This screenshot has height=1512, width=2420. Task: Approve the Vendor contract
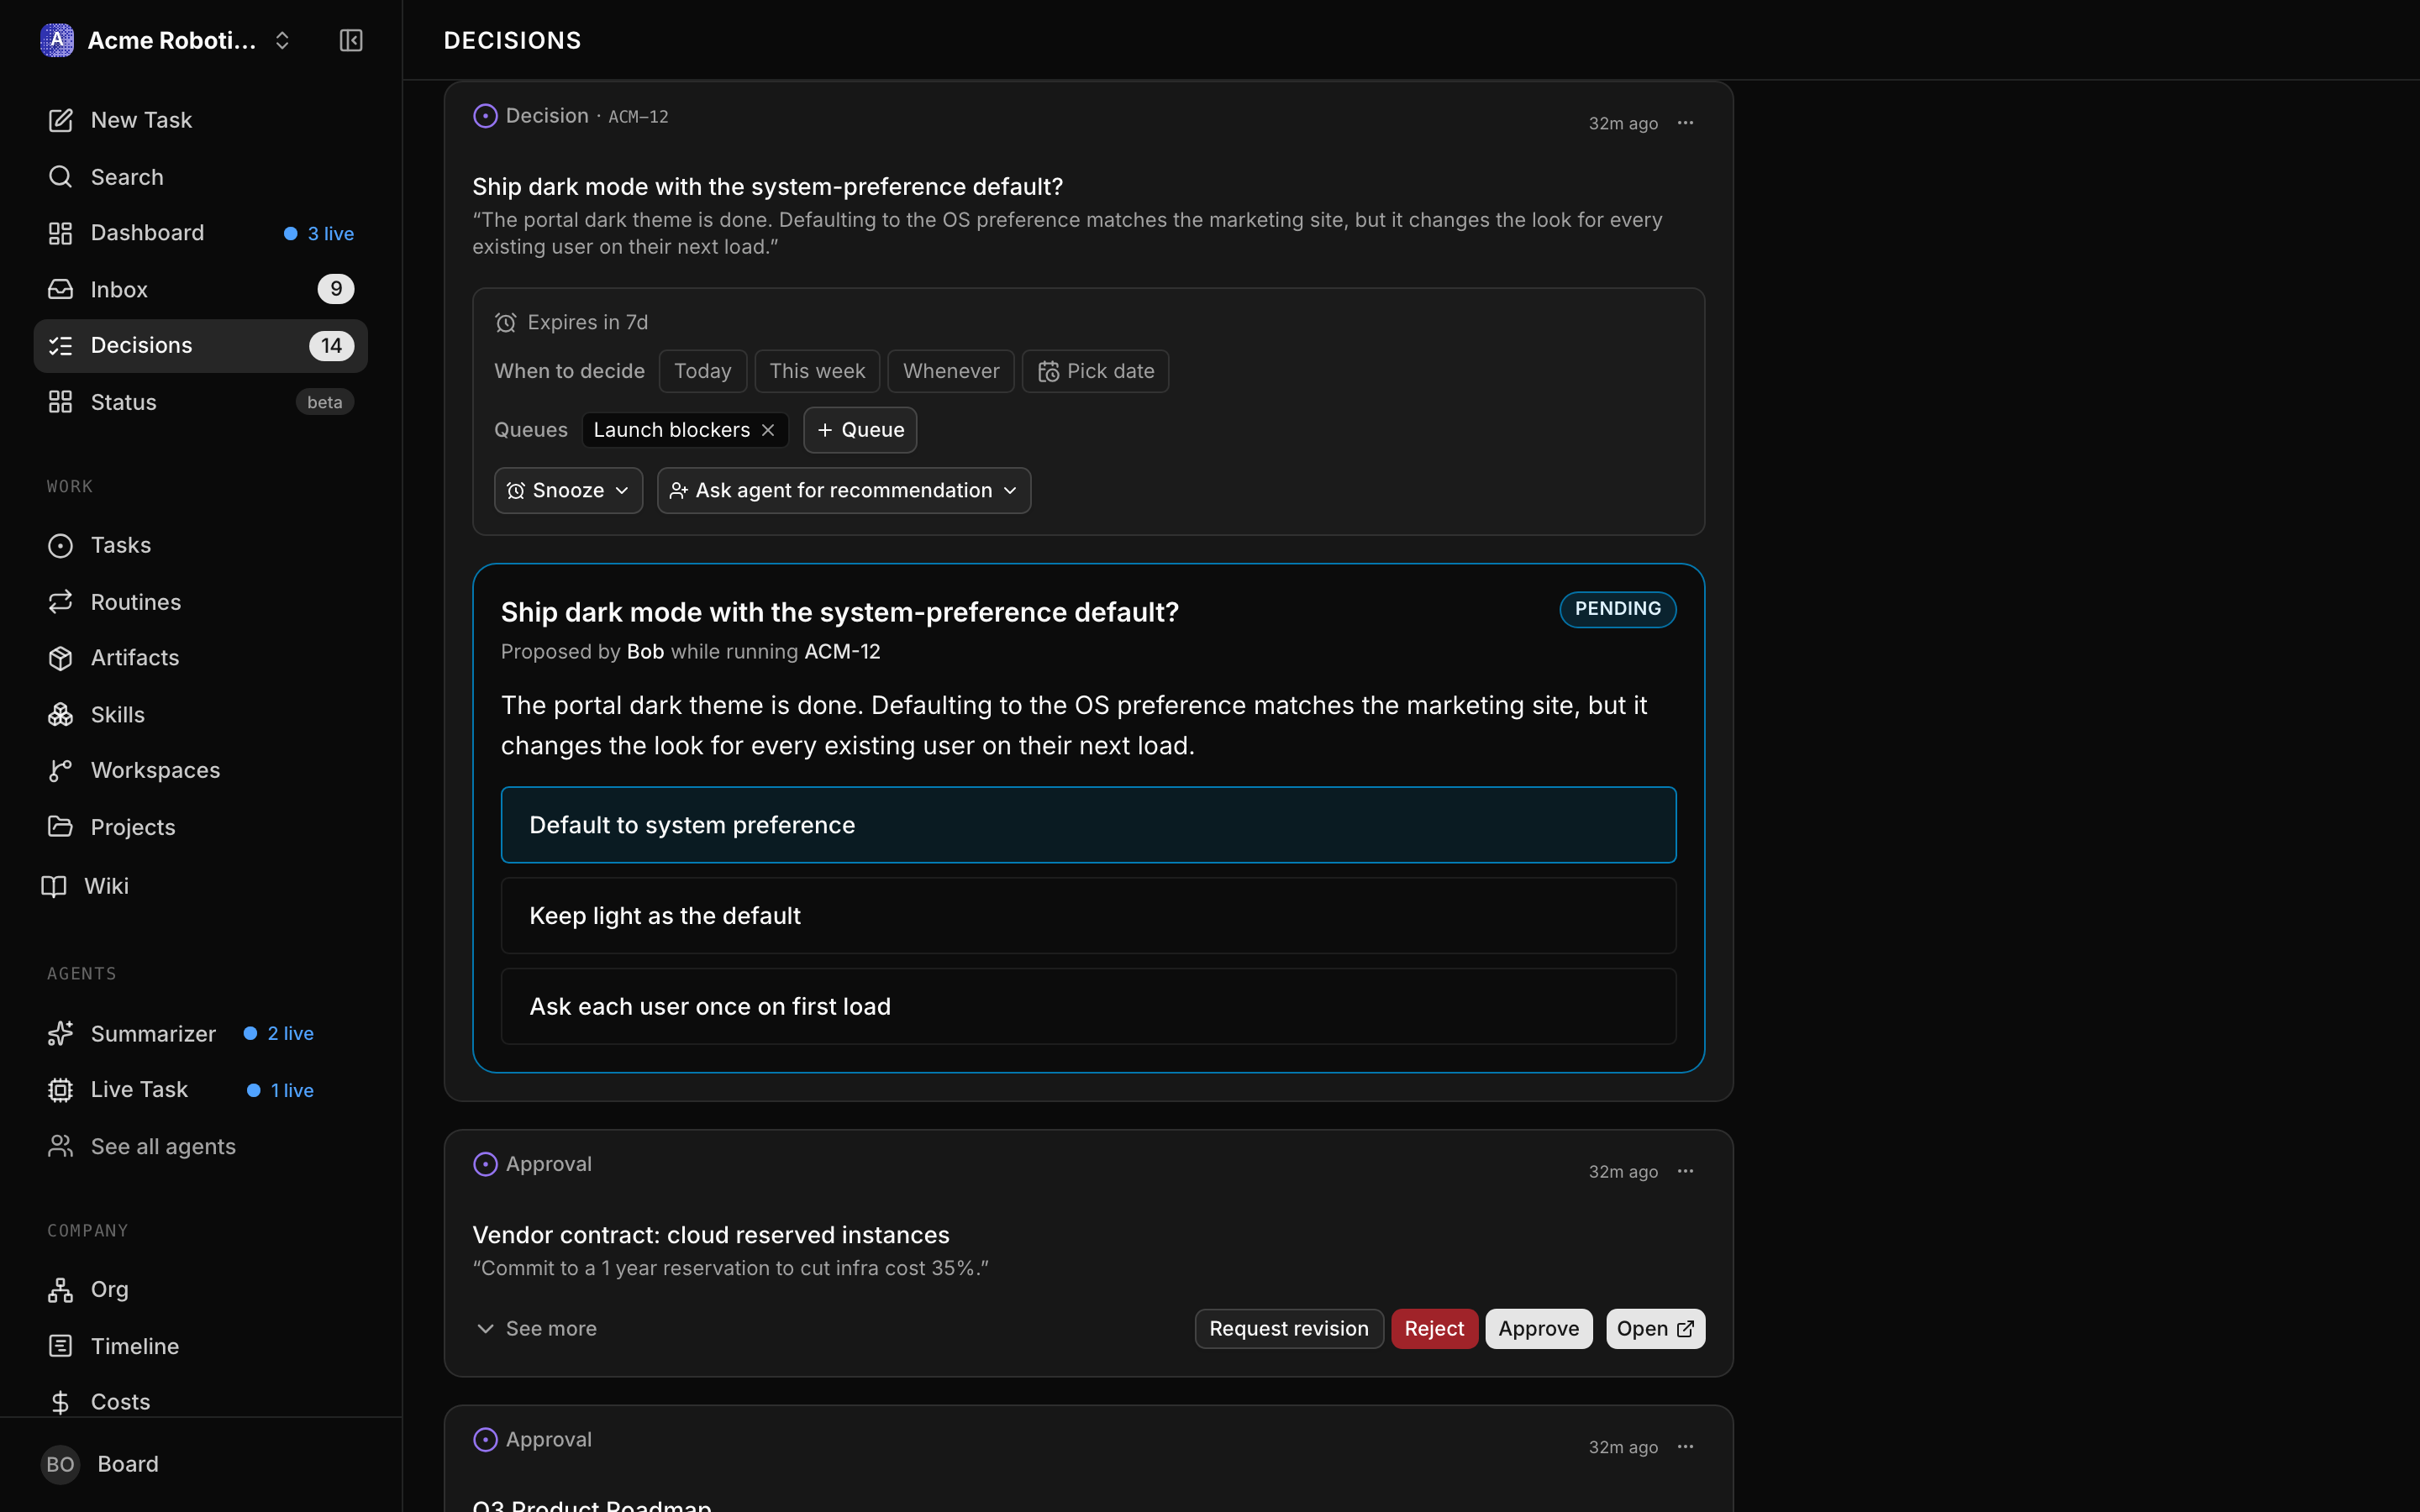coord(1538,1329)
